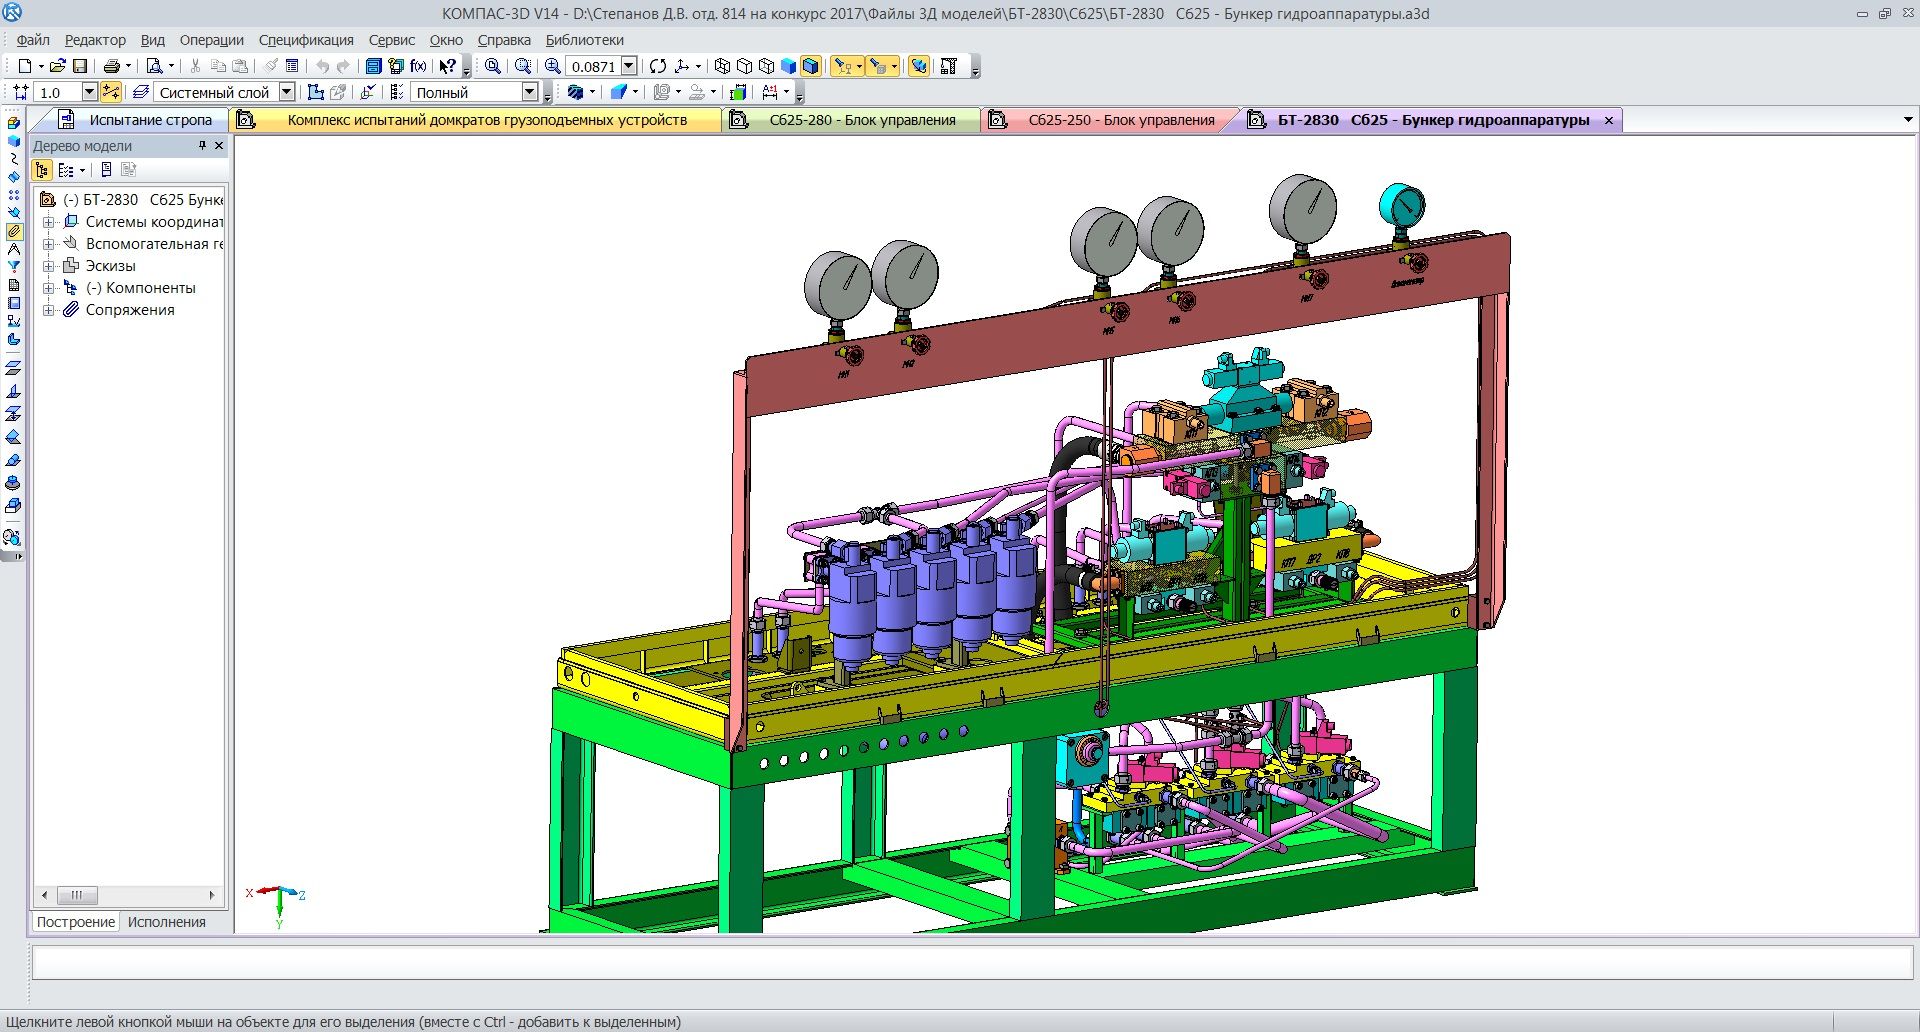The width and height of the screenshot is (1920, 1032).
Task: Toggle the model tree structure view button
Action: point(42,170)
